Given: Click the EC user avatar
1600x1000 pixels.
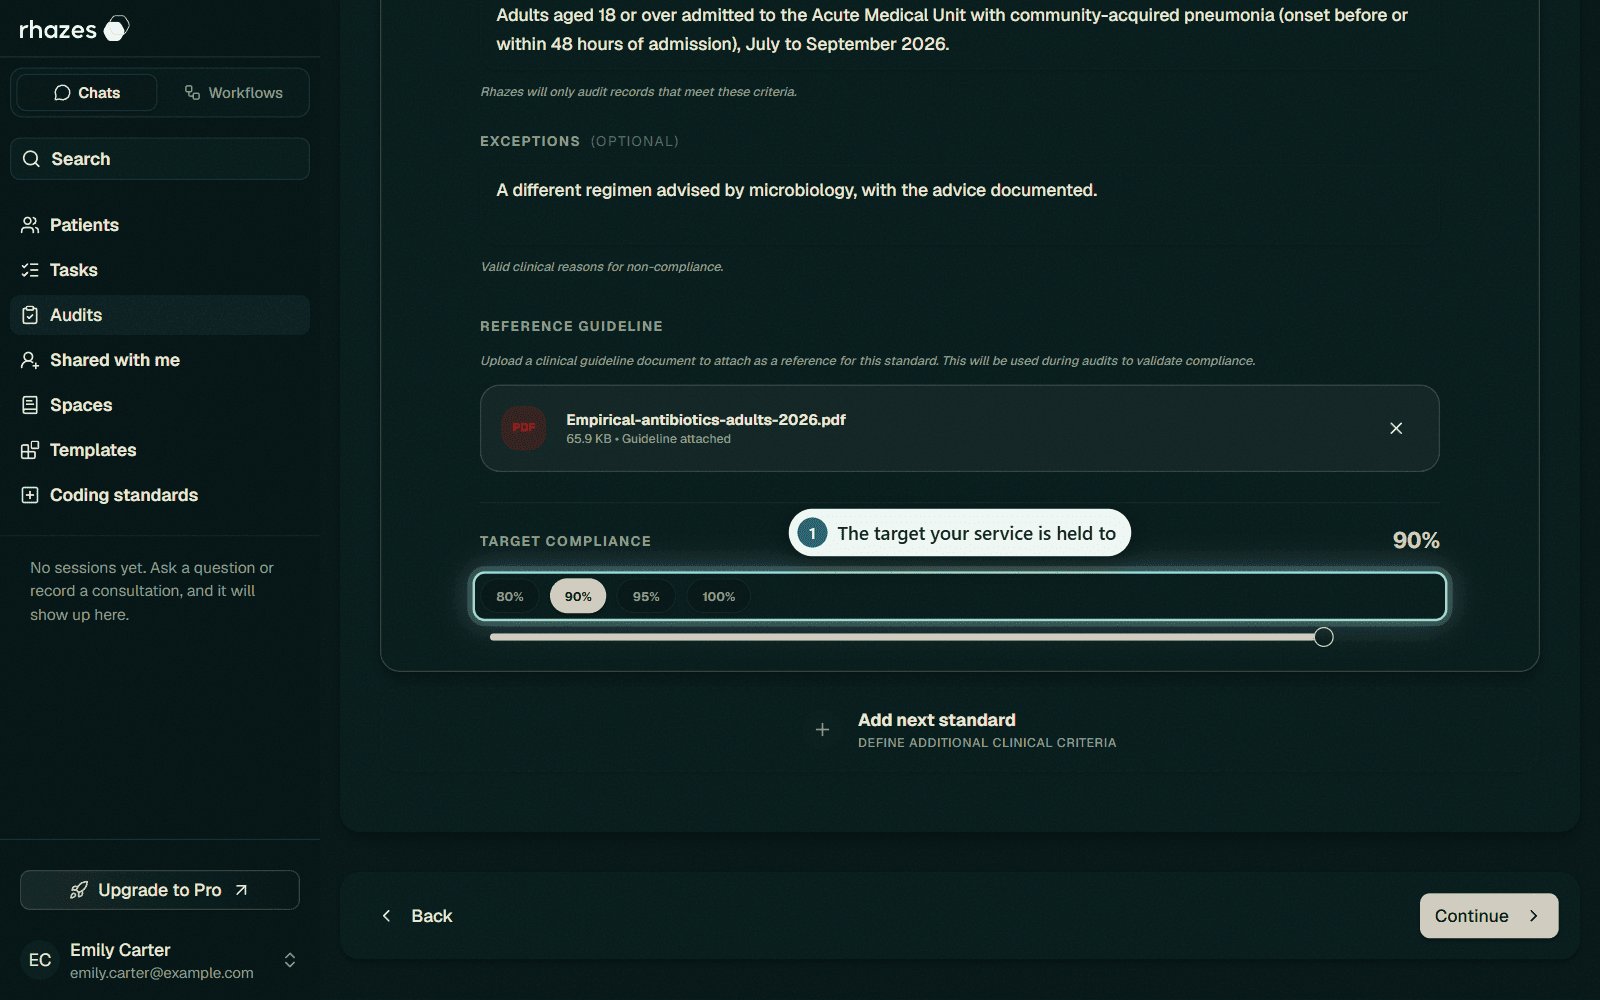Looking at the screenshot, I should 40,960.
